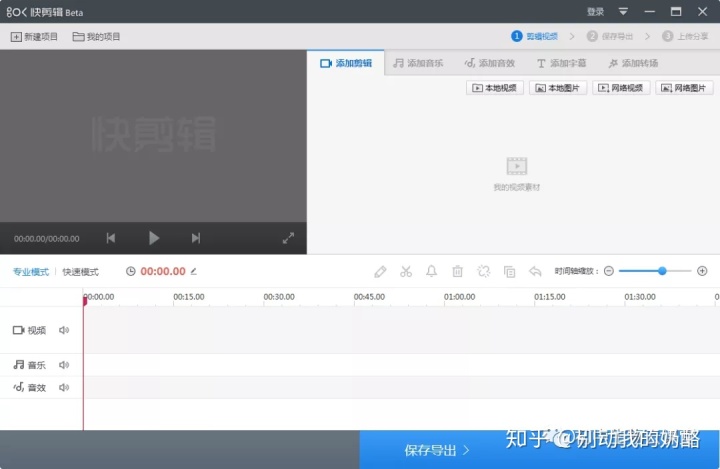This screenshot has height=469, width=720.
Task: Jump to next frame in preview
Action: (x=196, y=238)
